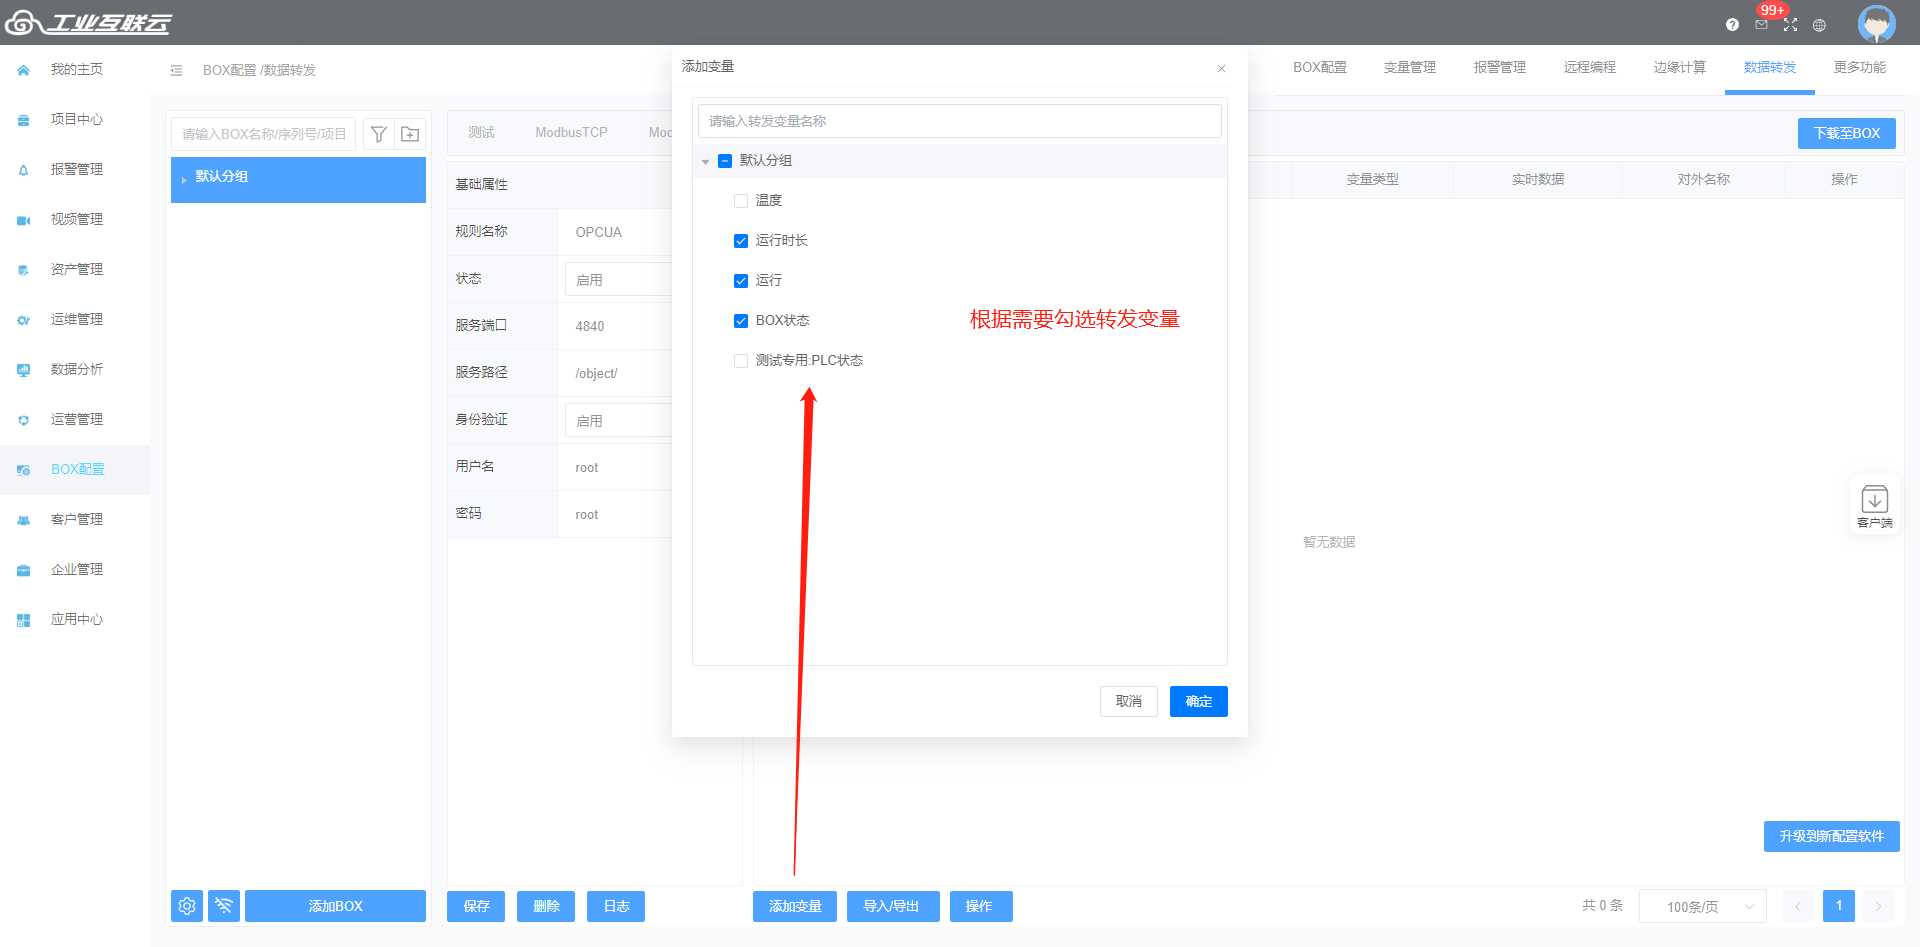Click the globe language icon

coord(1819,25)
